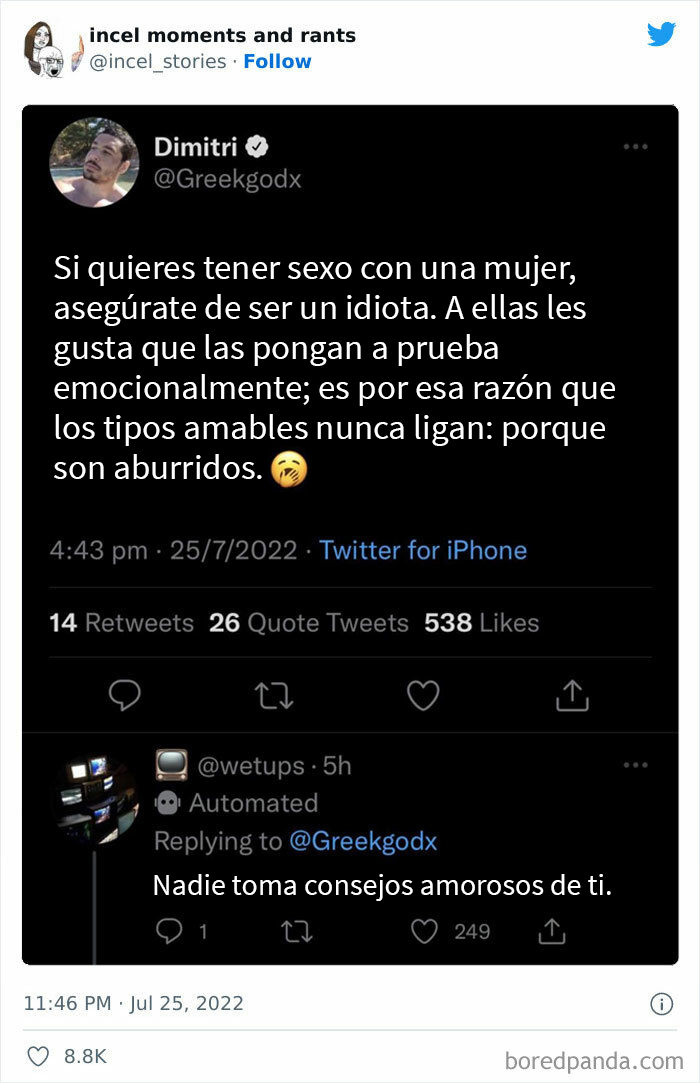
Task: Like the embedded tweet with heart at bottom
Action: pyautogui.click(x=38, y=1056)
